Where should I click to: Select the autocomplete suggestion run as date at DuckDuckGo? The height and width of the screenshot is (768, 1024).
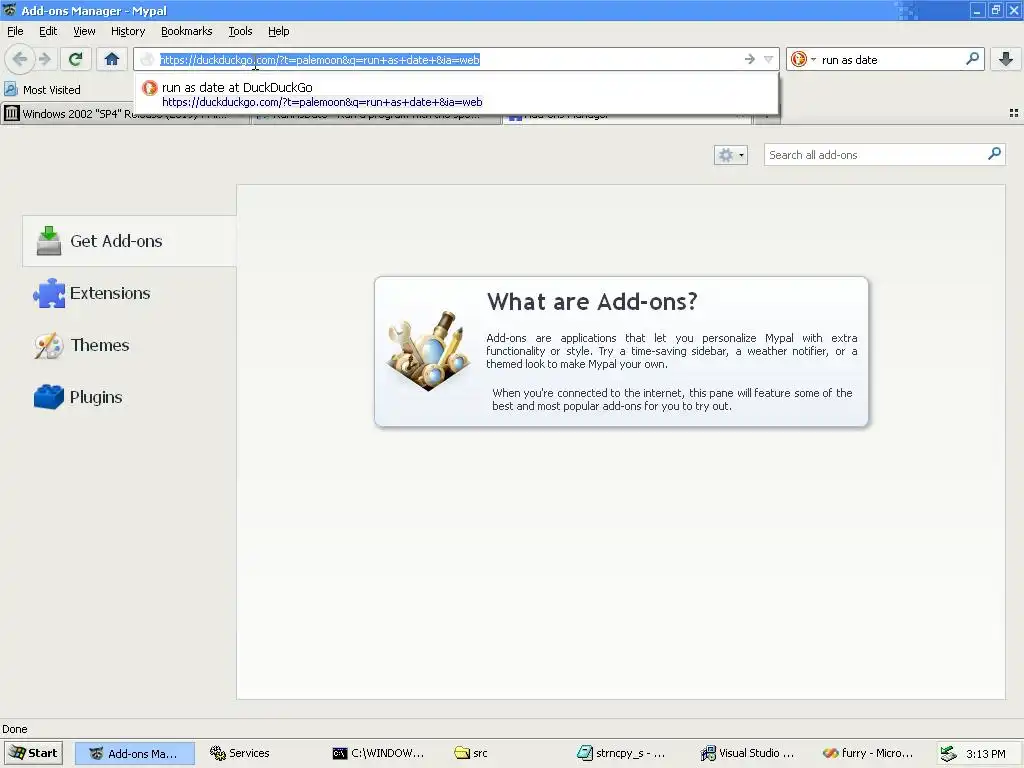coord(456,94)
